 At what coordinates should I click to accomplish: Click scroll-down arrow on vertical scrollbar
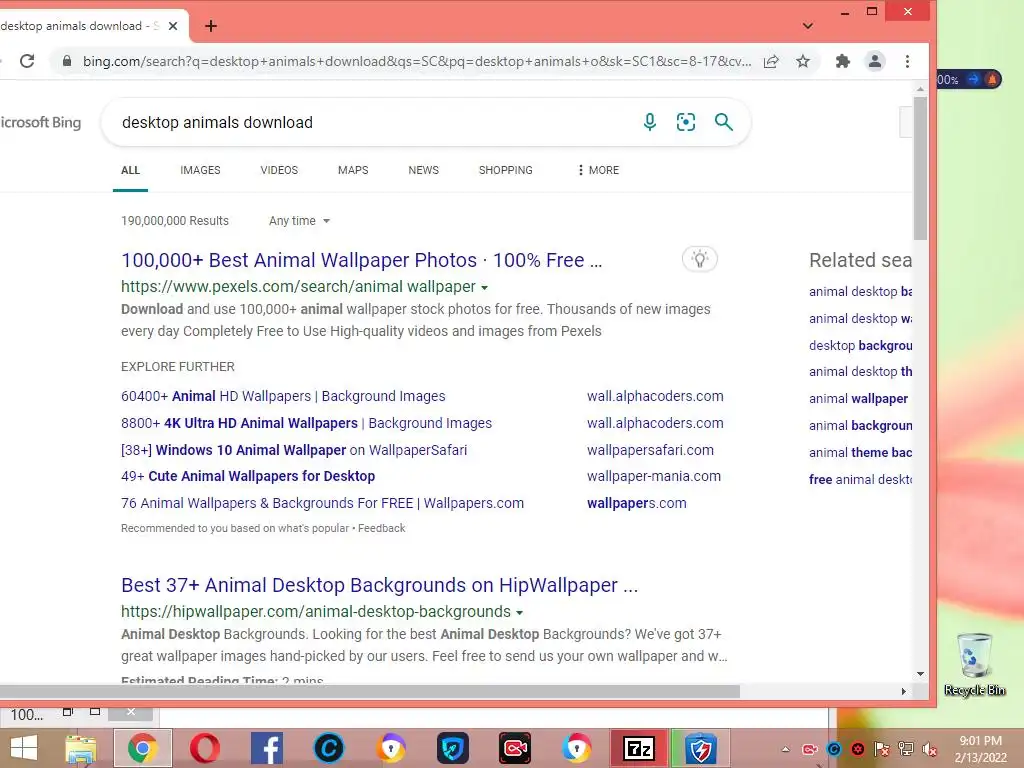920,674
